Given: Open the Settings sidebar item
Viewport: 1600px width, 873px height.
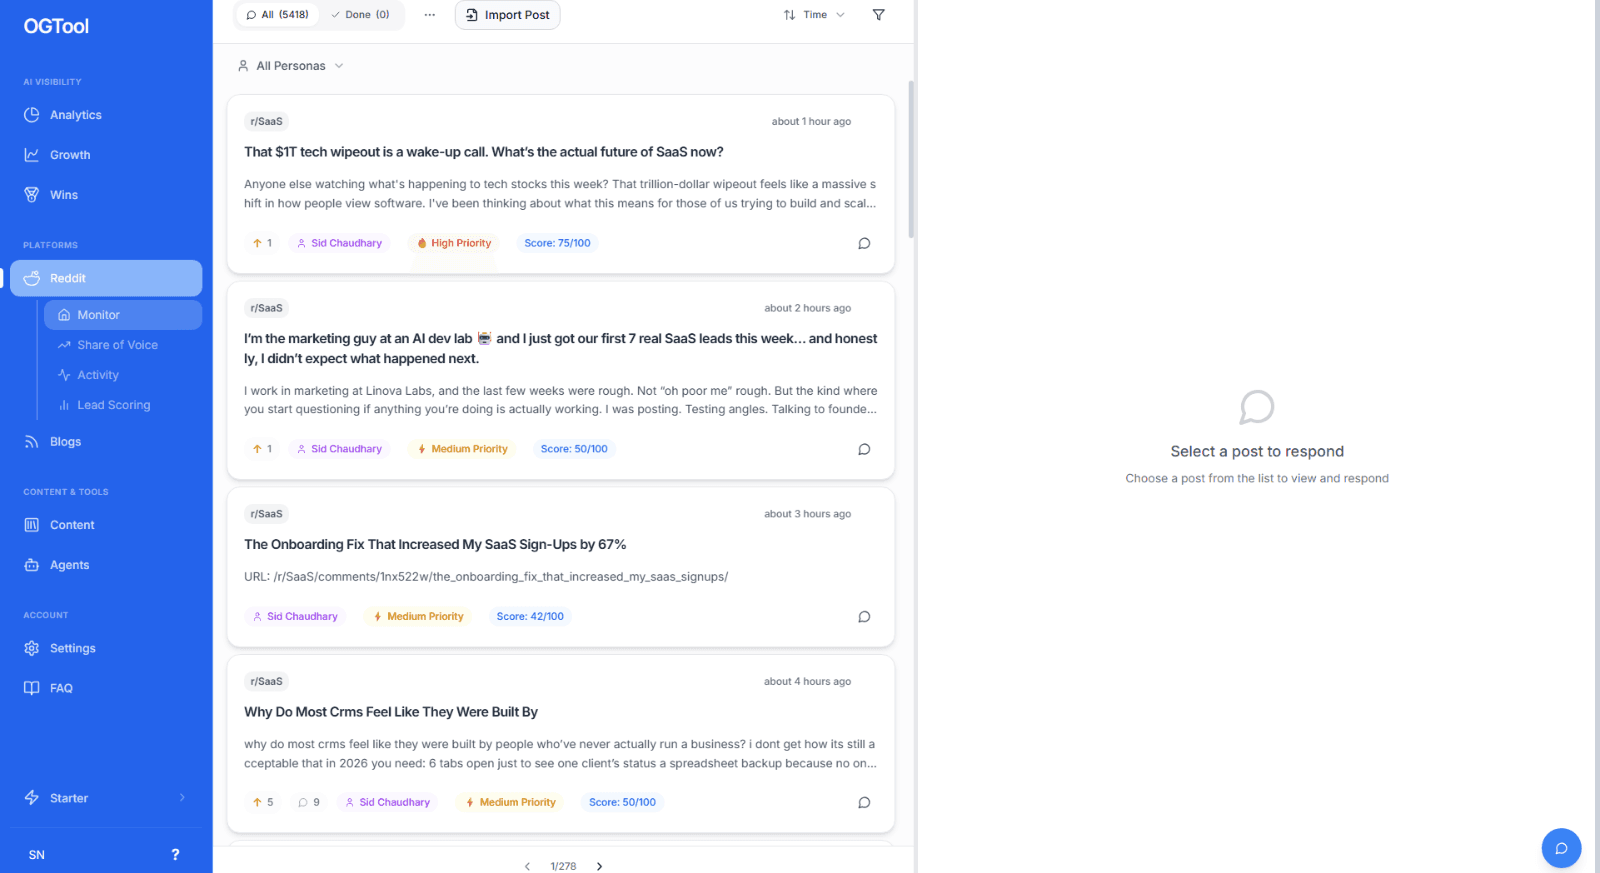Looking at the screenshot, I should click(x=72, y=648).
